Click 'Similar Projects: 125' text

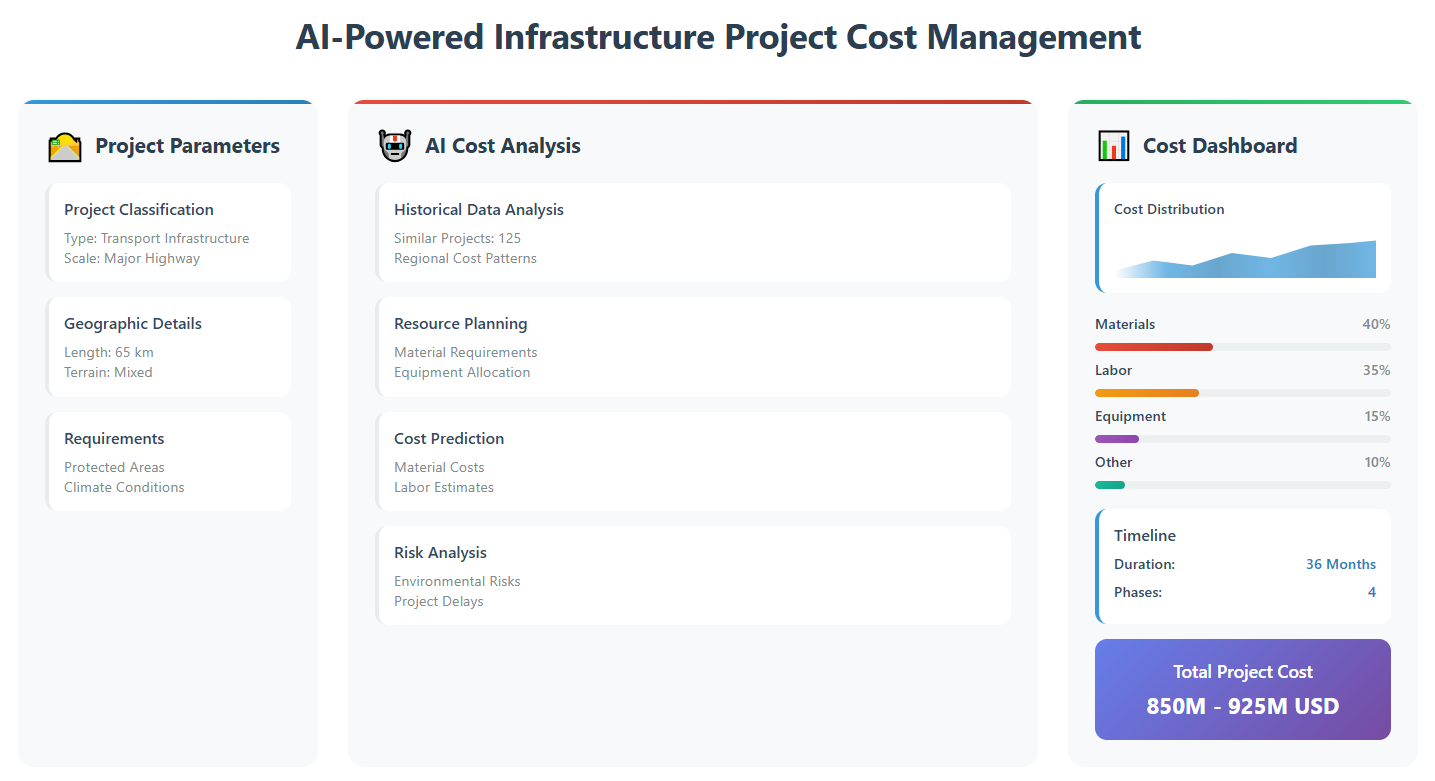pos(457,238)
